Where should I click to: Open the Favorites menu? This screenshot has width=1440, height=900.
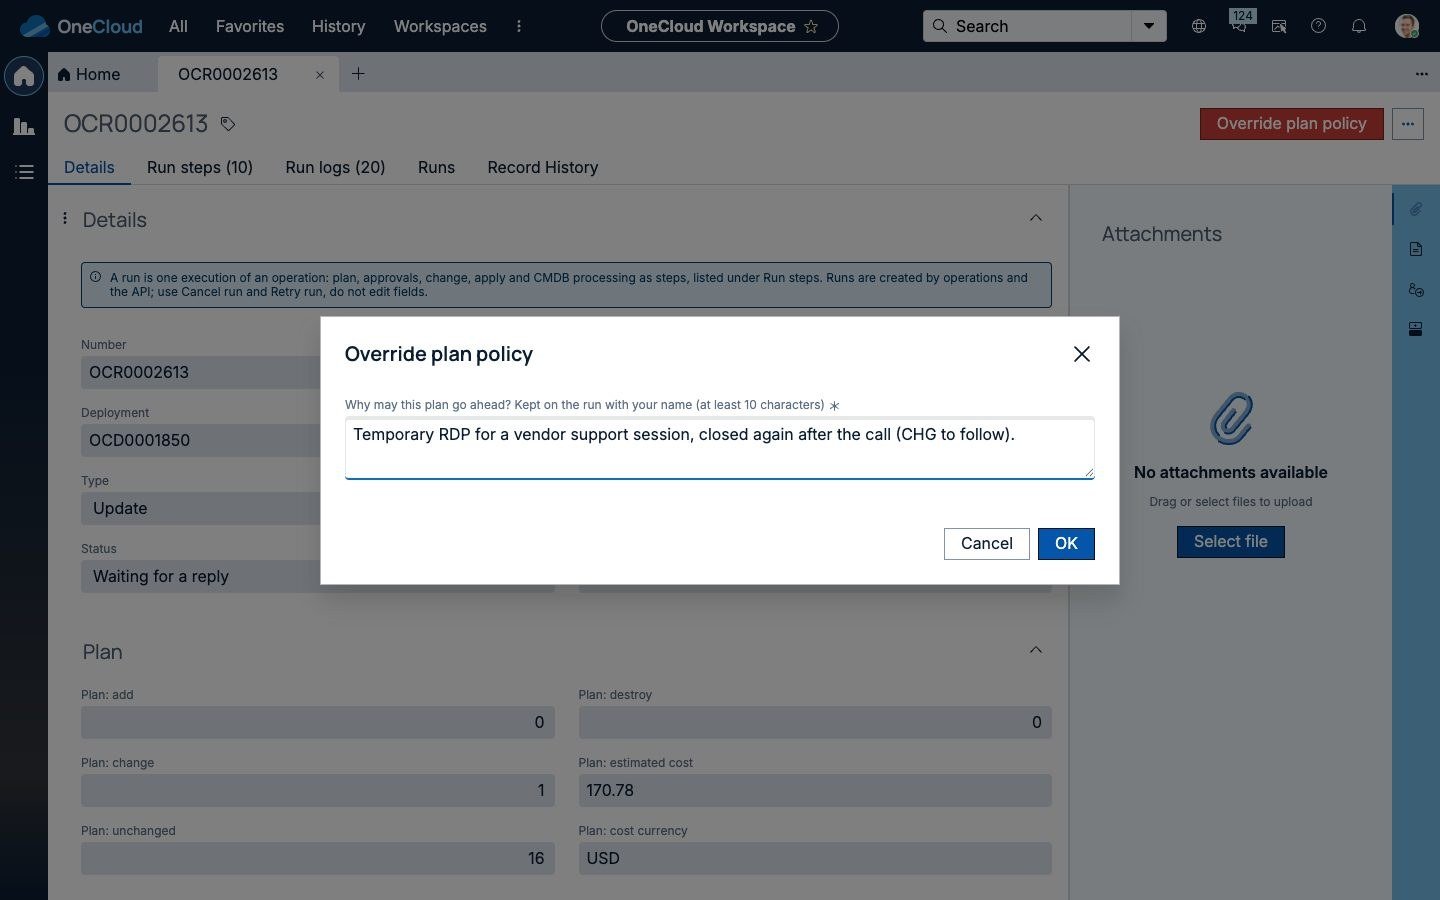250,26
